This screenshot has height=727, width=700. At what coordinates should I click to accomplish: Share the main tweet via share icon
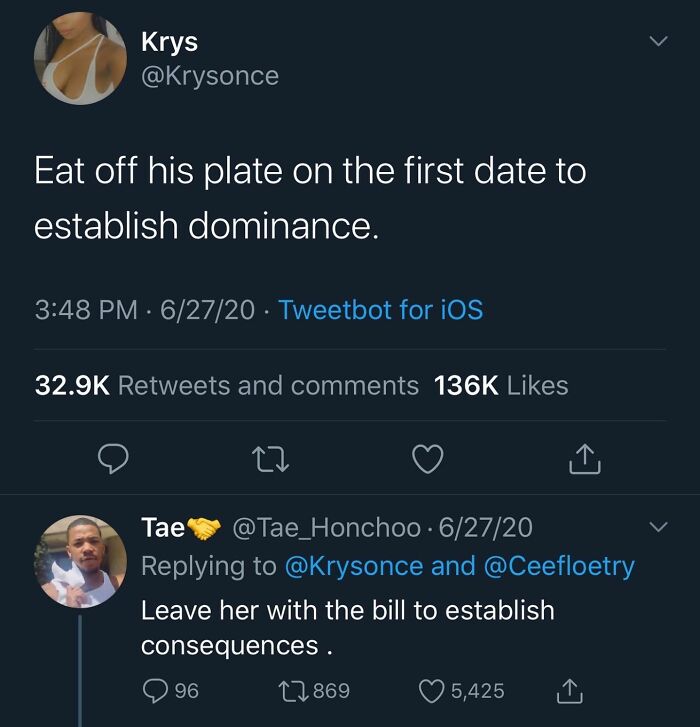pos(585,459)
